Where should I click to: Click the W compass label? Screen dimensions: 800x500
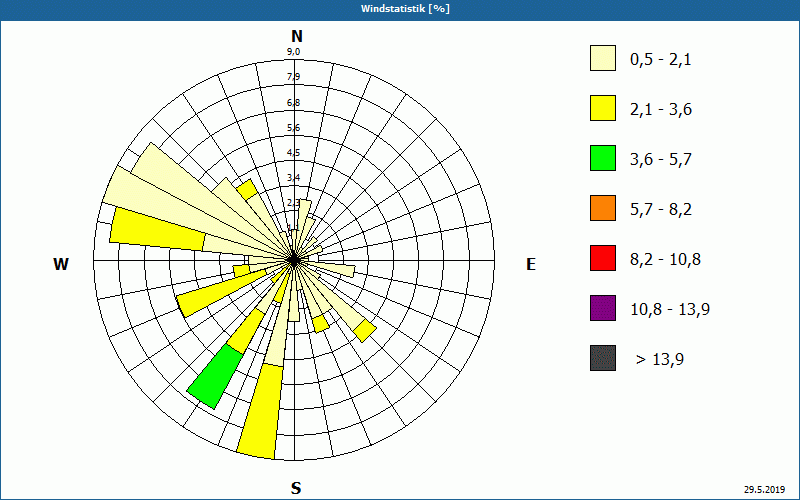[x=61, y=264]
